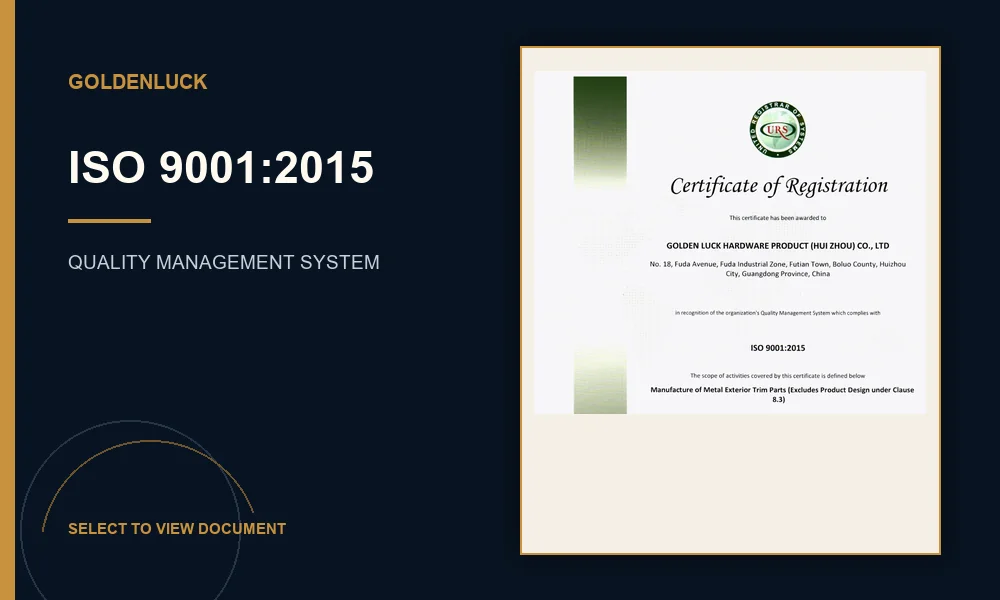
Task: Select the ISO 9001:2015 heading
Action: [x=221, y=167]
